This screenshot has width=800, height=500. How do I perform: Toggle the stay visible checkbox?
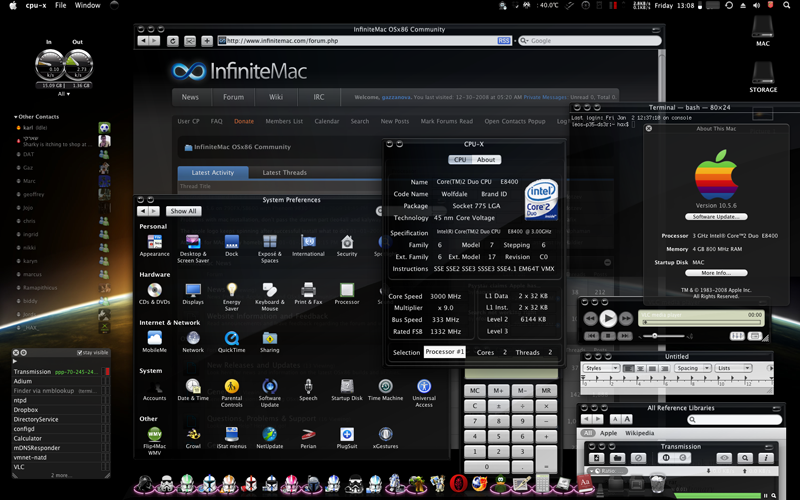click(78, 353)
